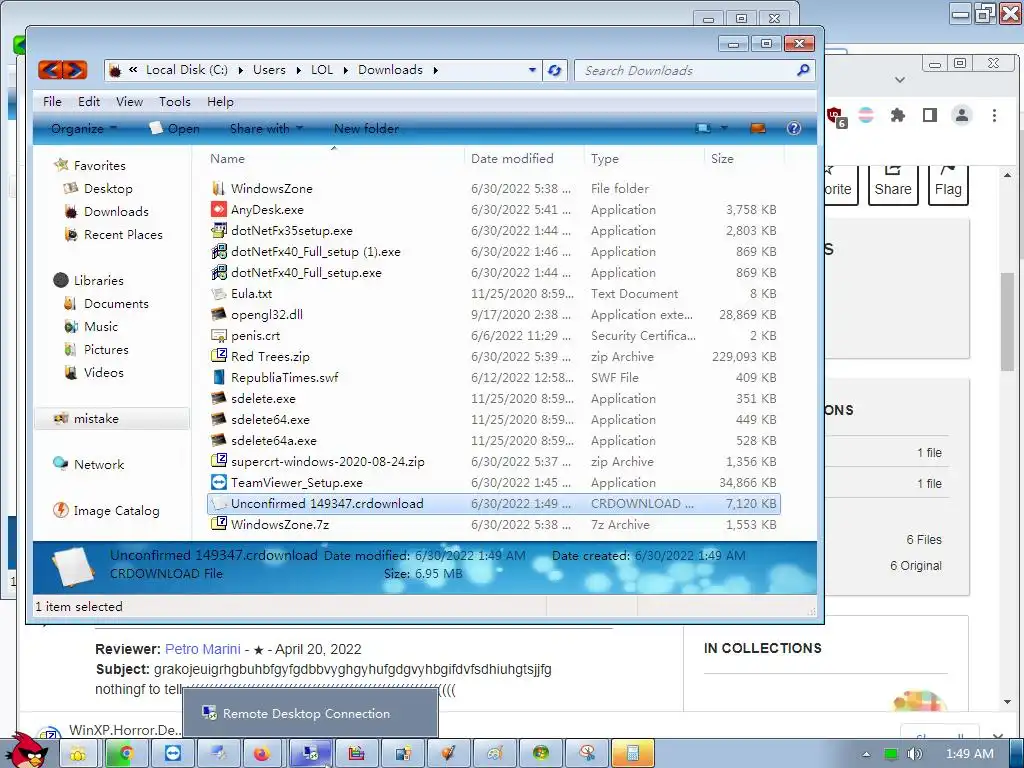Open browser profile avatar icon
The height and width of the screenshot is (768, 1024).
coord(961,116)
